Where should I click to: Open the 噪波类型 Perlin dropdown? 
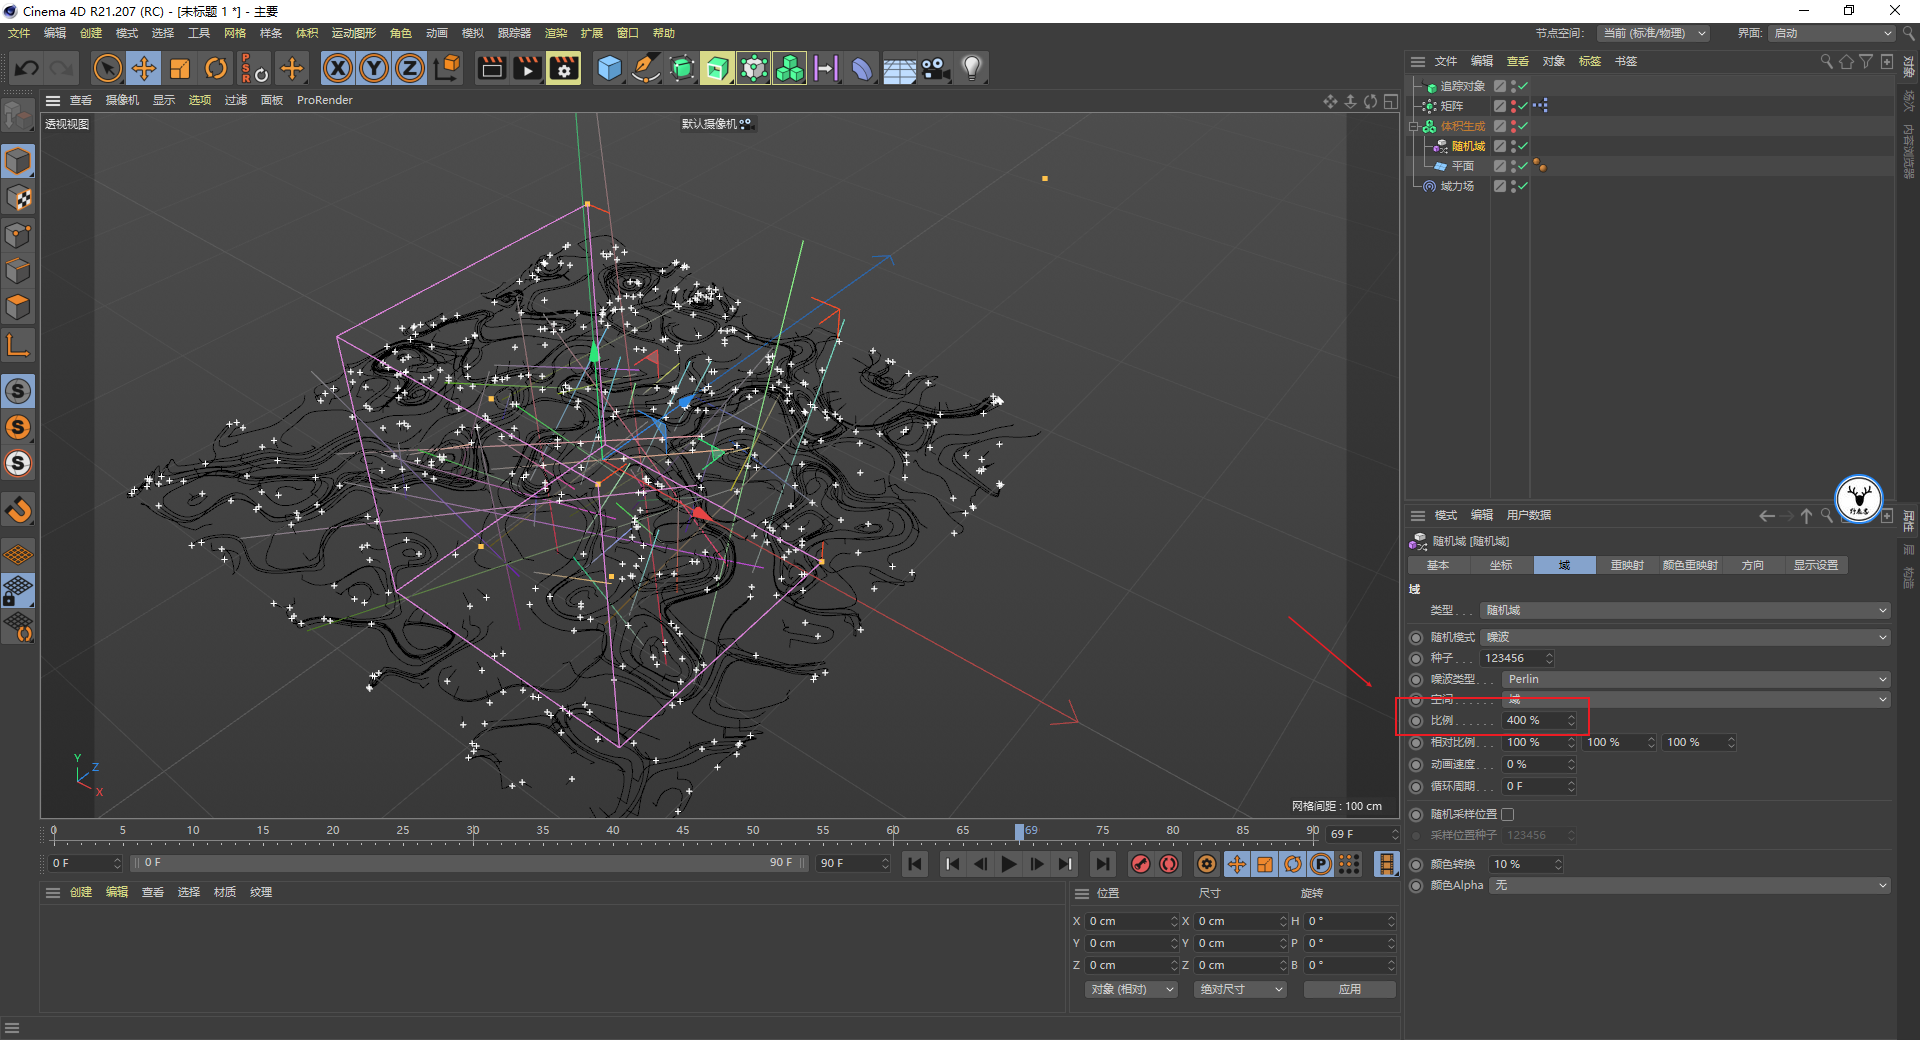(1694, 679)
